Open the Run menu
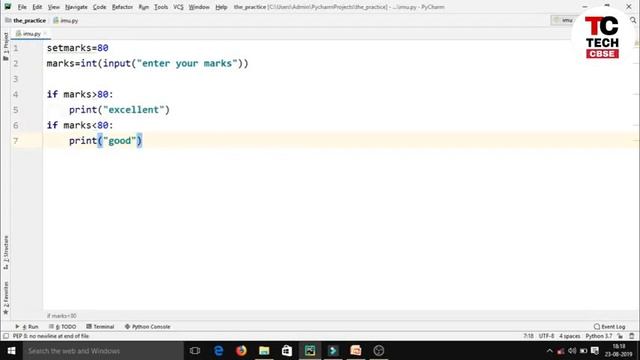Viewport: 640px width, 360px height. point(143,7)
